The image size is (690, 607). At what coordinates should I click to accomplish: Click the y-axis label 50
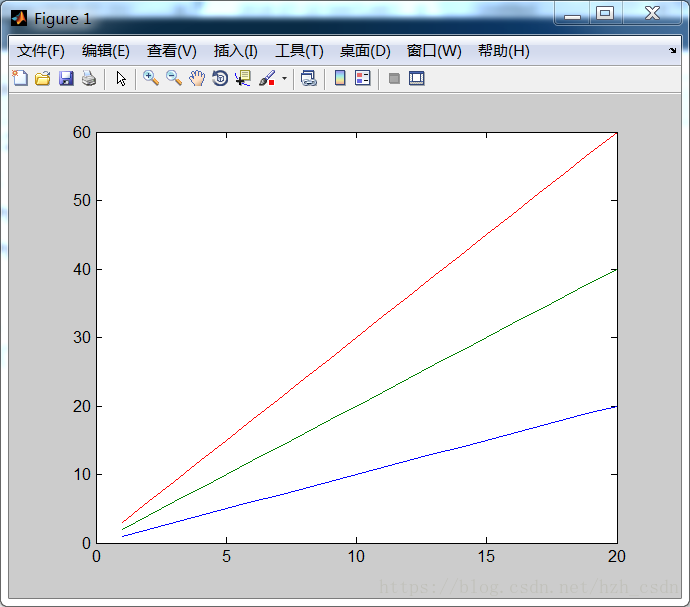(82, 201)
